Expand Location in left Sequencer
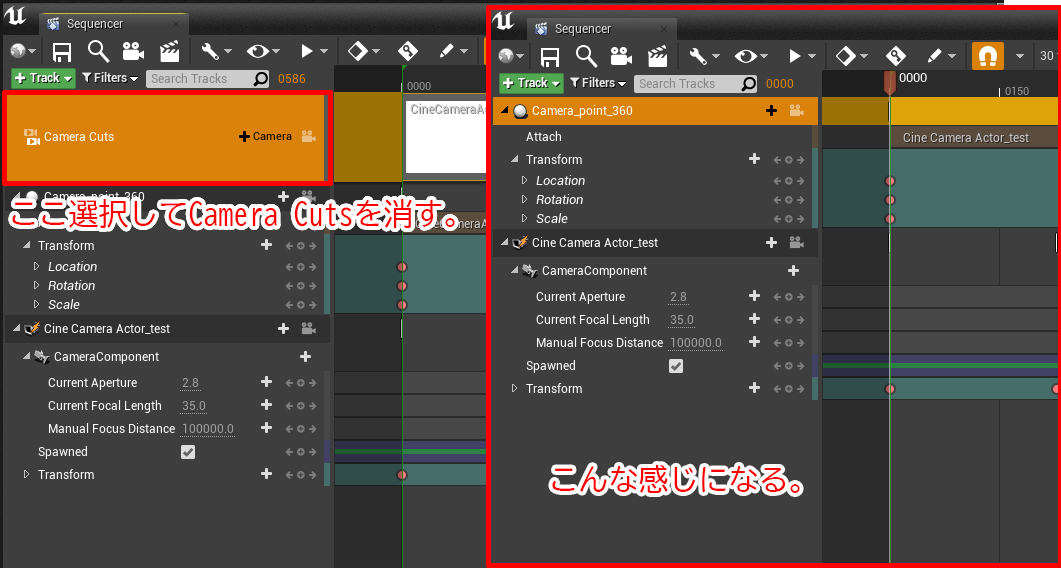This screenshot has width=1061, height=568. (37, 267)
